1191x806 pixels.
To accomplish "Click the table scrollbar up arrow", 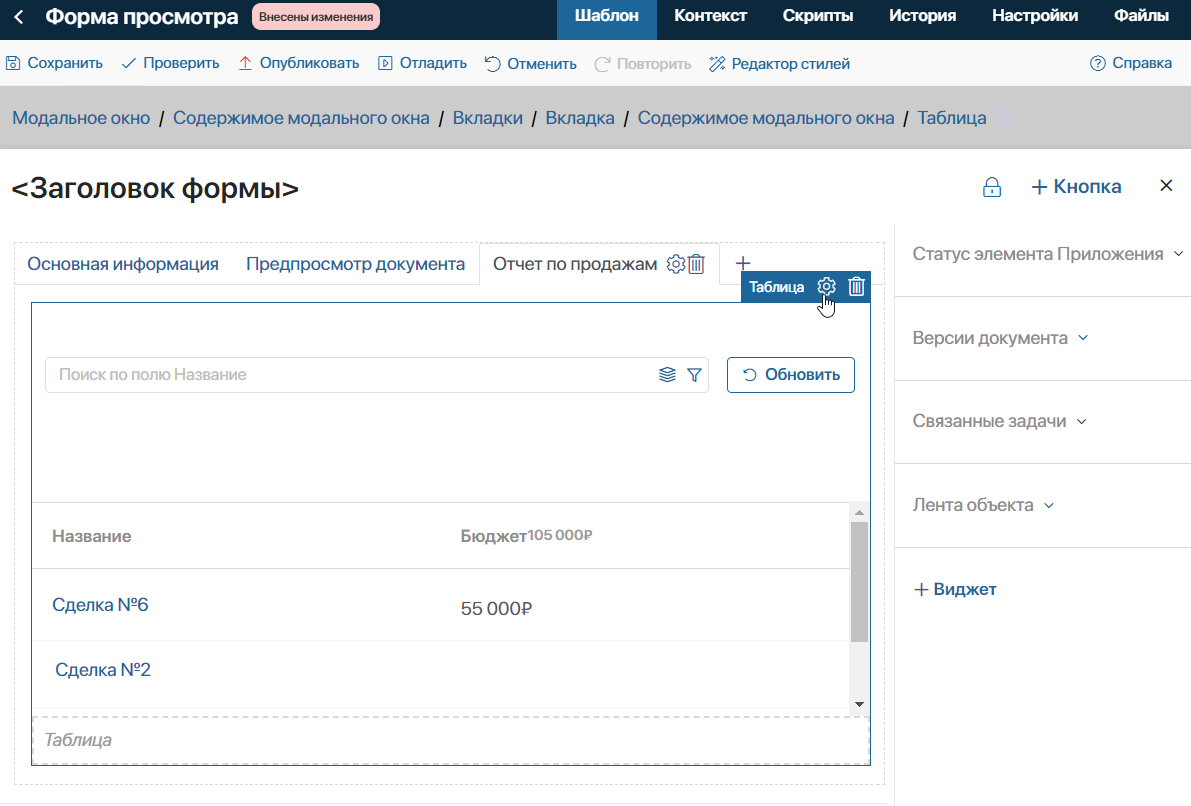I will pos(859,513).
